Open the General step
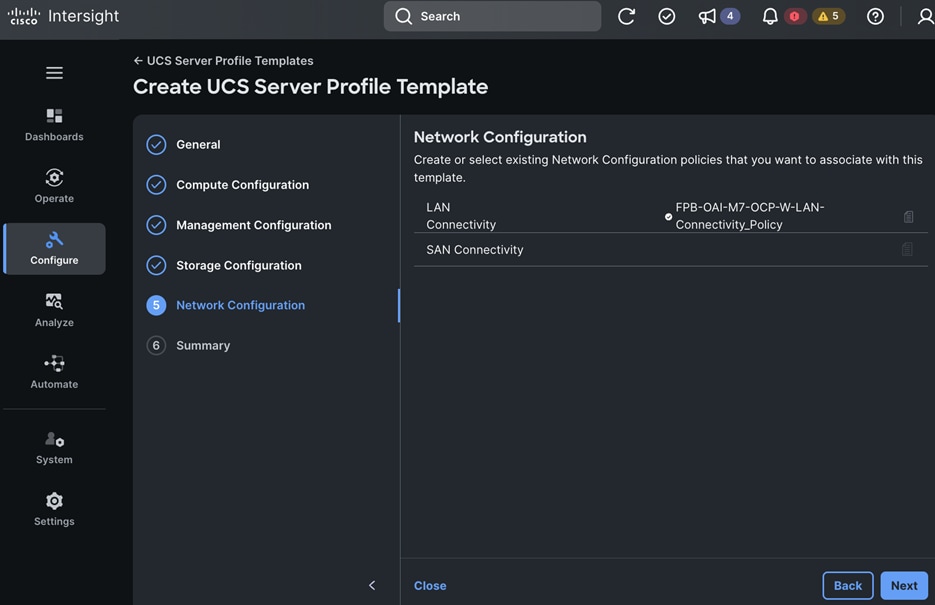935x605 pixels. tap(198, 145)
